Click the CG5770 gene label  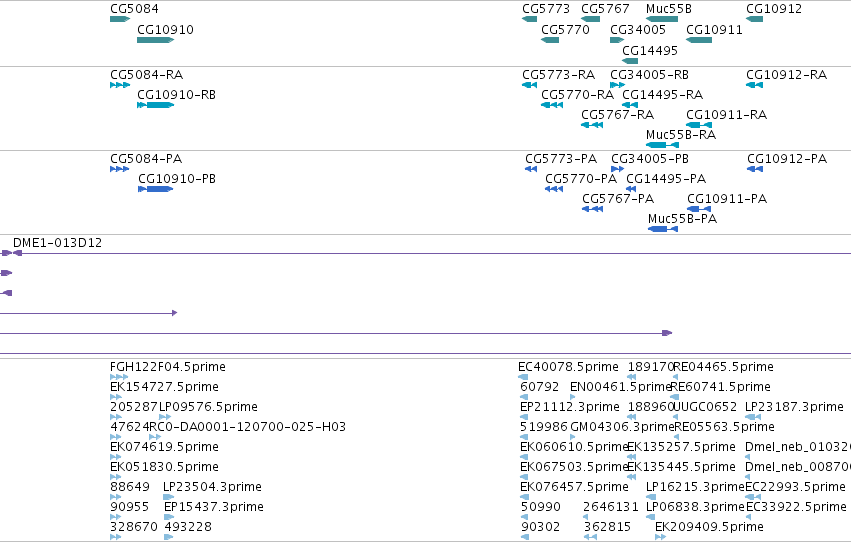566,30
